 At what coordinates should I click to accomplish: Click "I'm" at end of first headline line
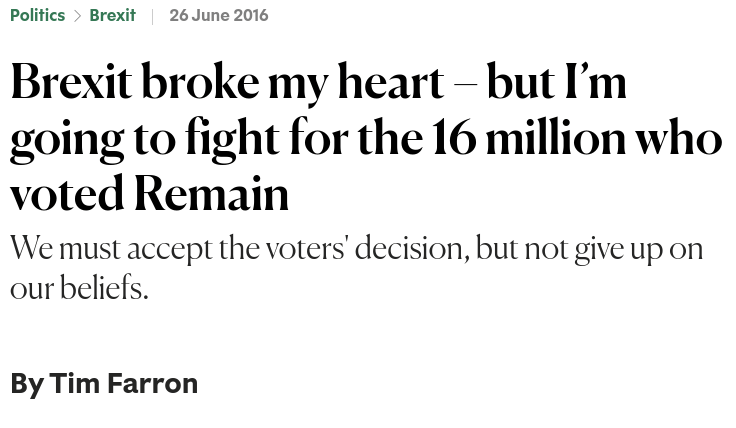(595, 82)
